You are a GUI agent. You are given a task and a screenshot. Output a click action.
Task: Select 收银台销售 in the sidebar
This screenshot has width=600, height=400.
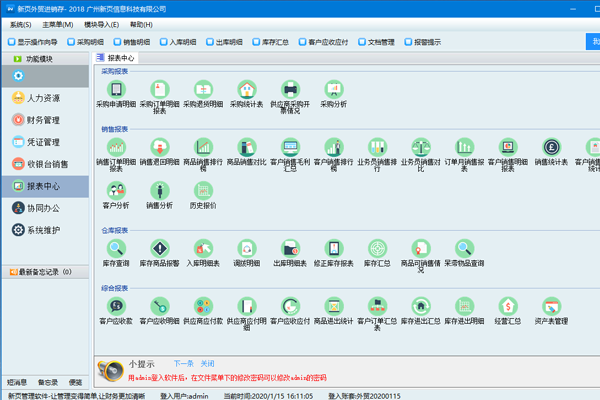(45, 164)
